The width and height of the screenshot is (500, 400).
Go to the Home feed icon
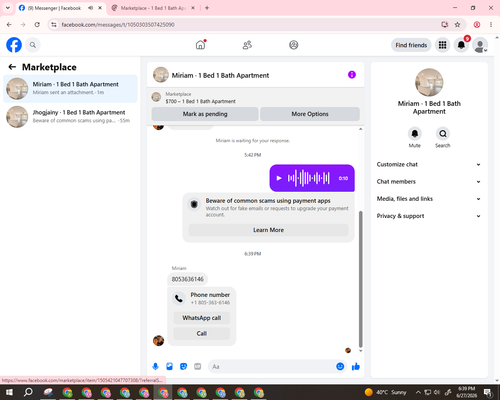pos(201,45)
